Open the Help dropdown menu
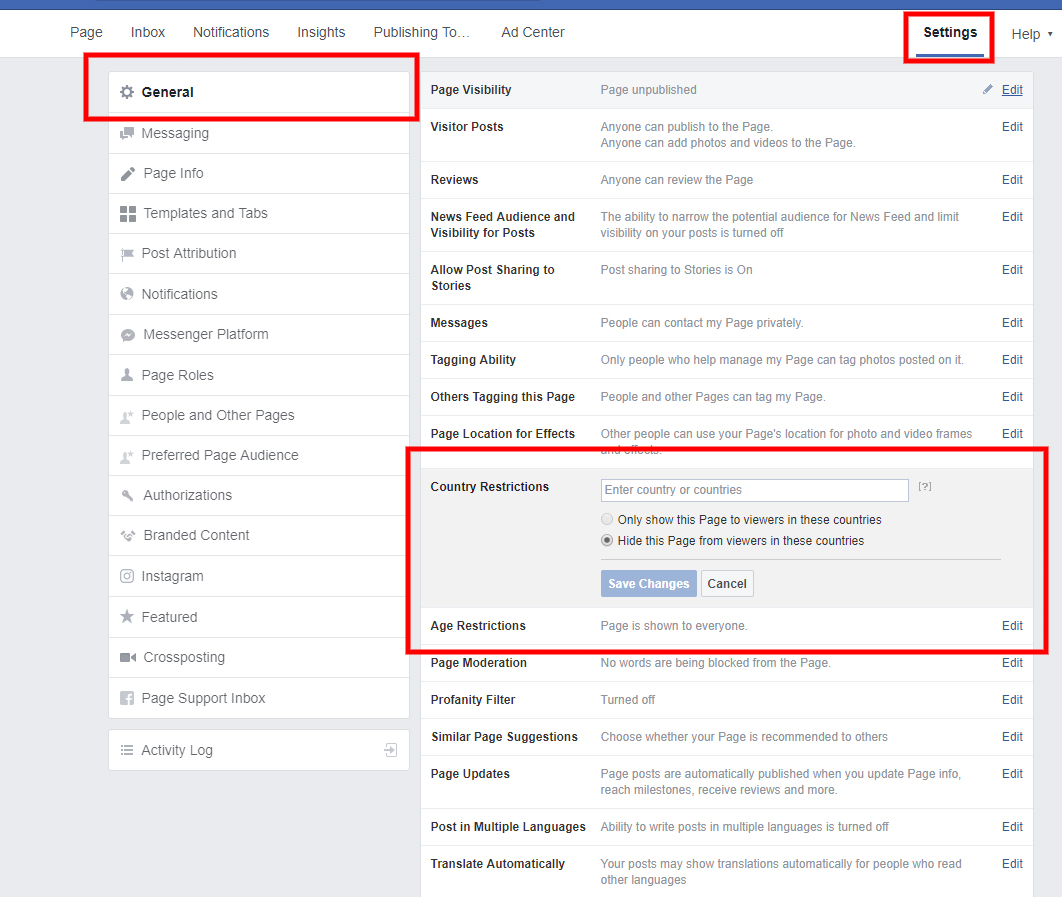 click(1032, 34)
